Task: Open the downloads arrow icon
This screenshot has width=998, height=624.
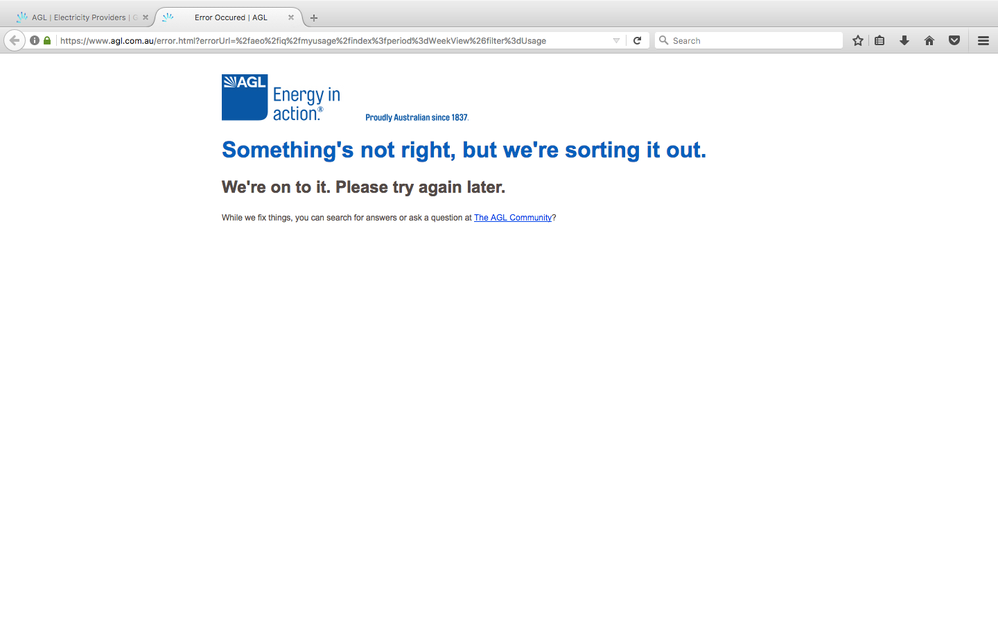Action: point(904,40)
